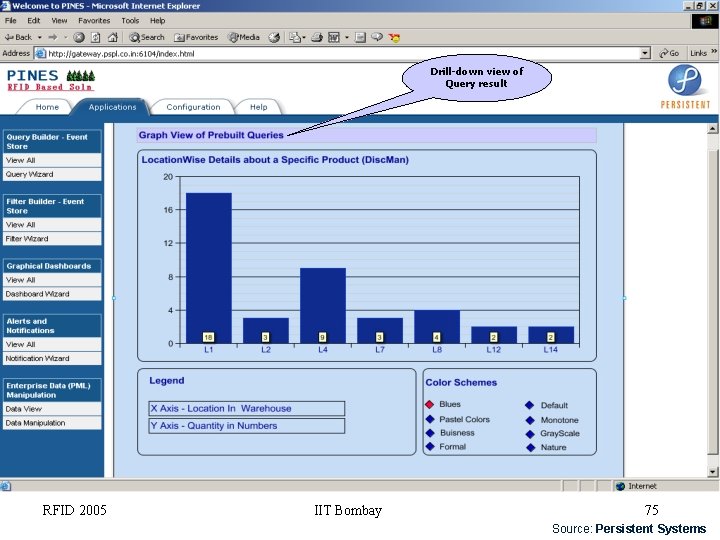
Task: Open the Edit menu
Action: (x=34, y=21)
